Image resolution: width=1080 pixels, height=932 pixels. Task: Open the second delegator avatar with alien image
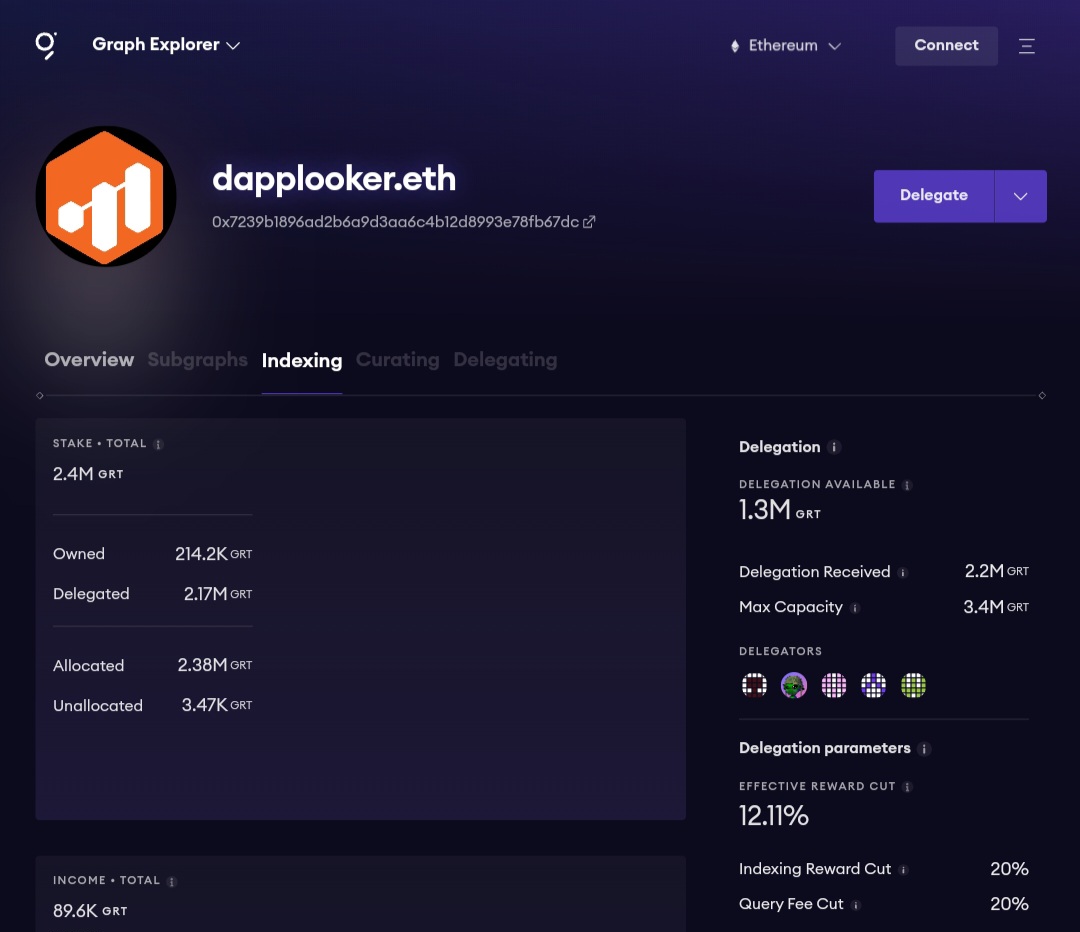coord(794,685)
